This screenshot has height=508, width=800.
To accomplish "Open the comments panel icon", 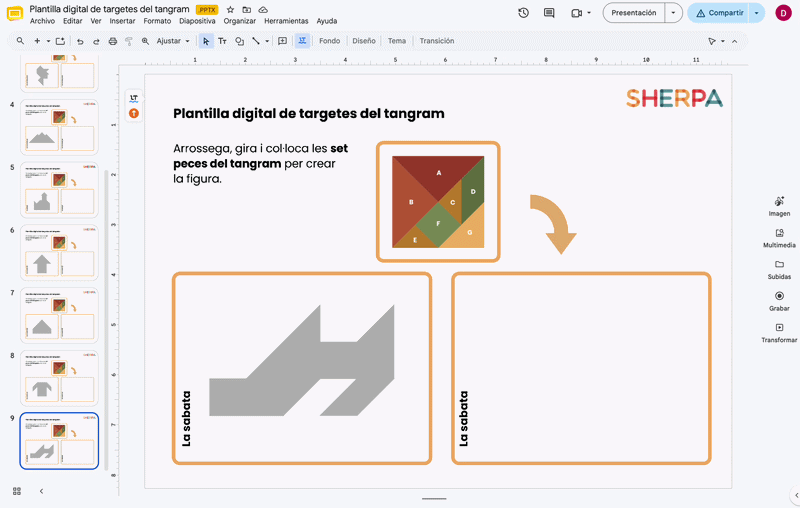I will (549, 13).
